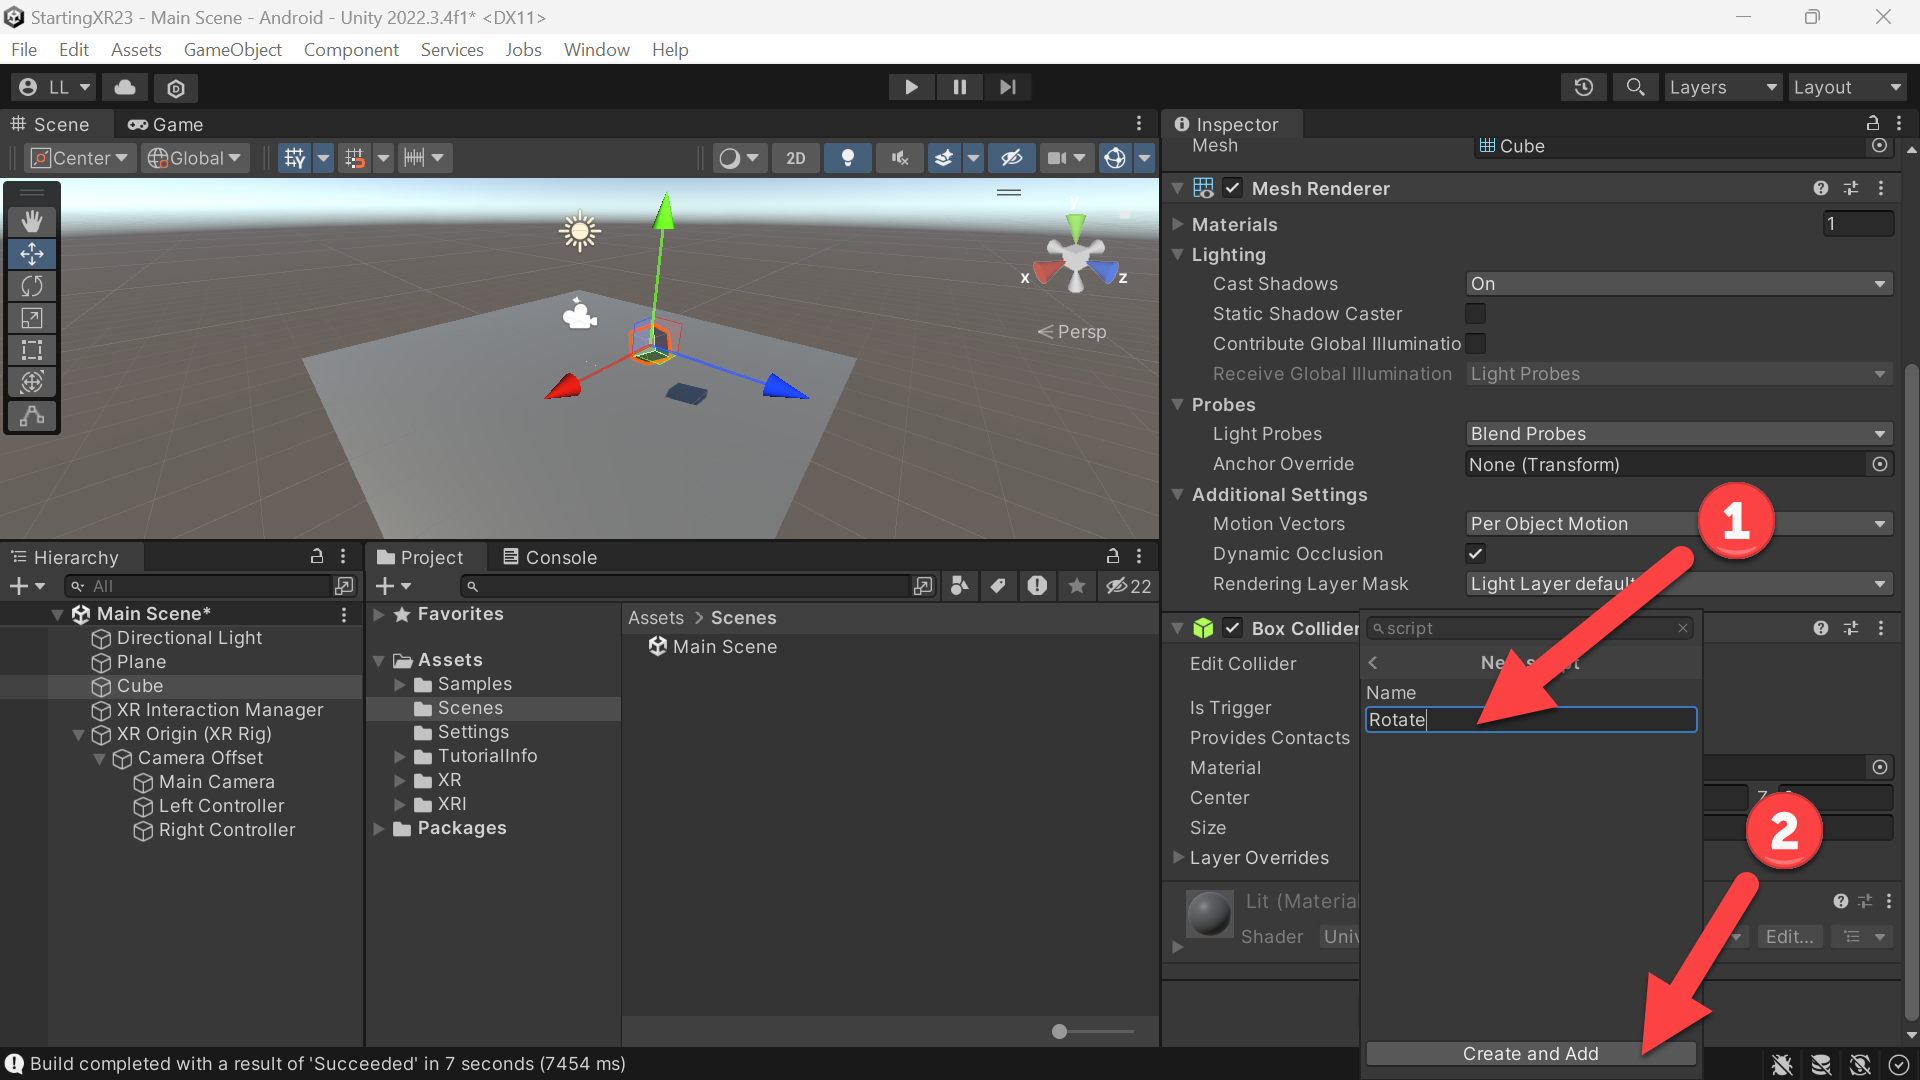This screenshot has width=1920, height=1080.
Task: Select the Scale tool in scene toolbar
Action: [32, 318]
